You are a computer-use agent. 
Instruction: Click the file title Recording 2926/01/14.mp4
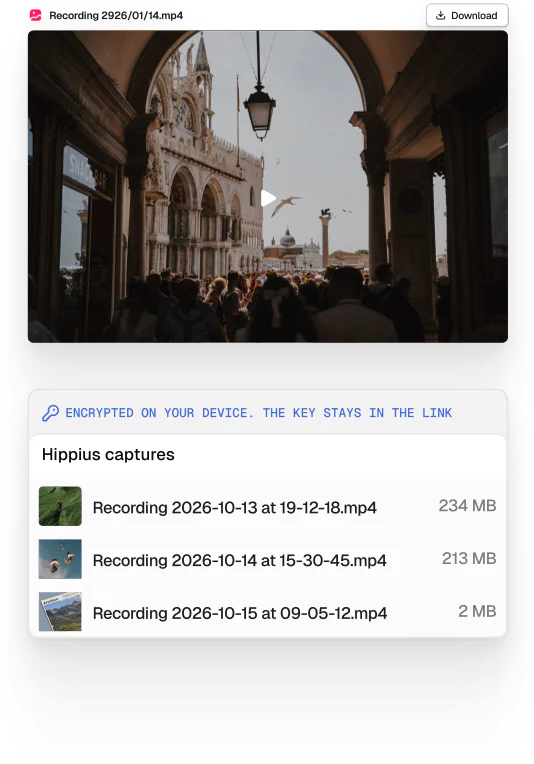[116, 16]
